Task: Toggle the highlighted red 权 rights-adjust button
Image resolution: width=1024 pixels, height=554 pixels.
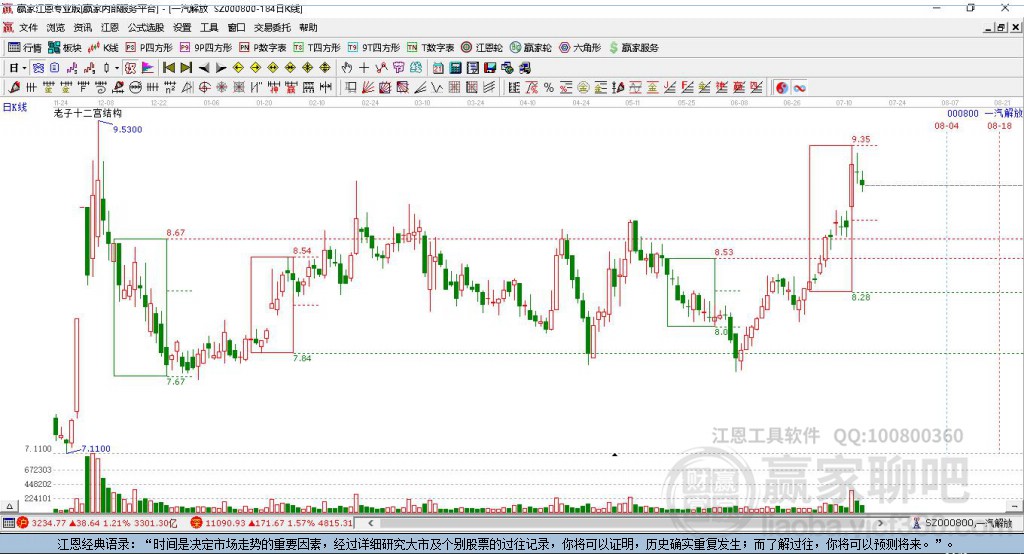Action: tap(131, 67)
